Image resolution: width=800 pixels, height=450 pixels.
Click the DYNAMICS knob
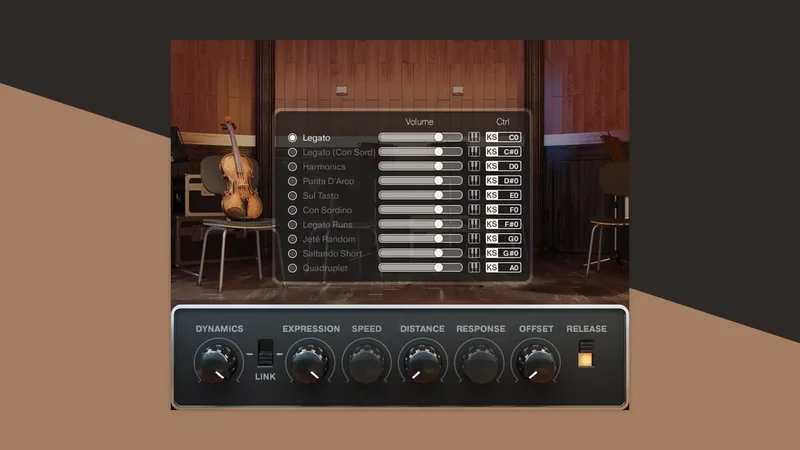[x=219, y=364]
